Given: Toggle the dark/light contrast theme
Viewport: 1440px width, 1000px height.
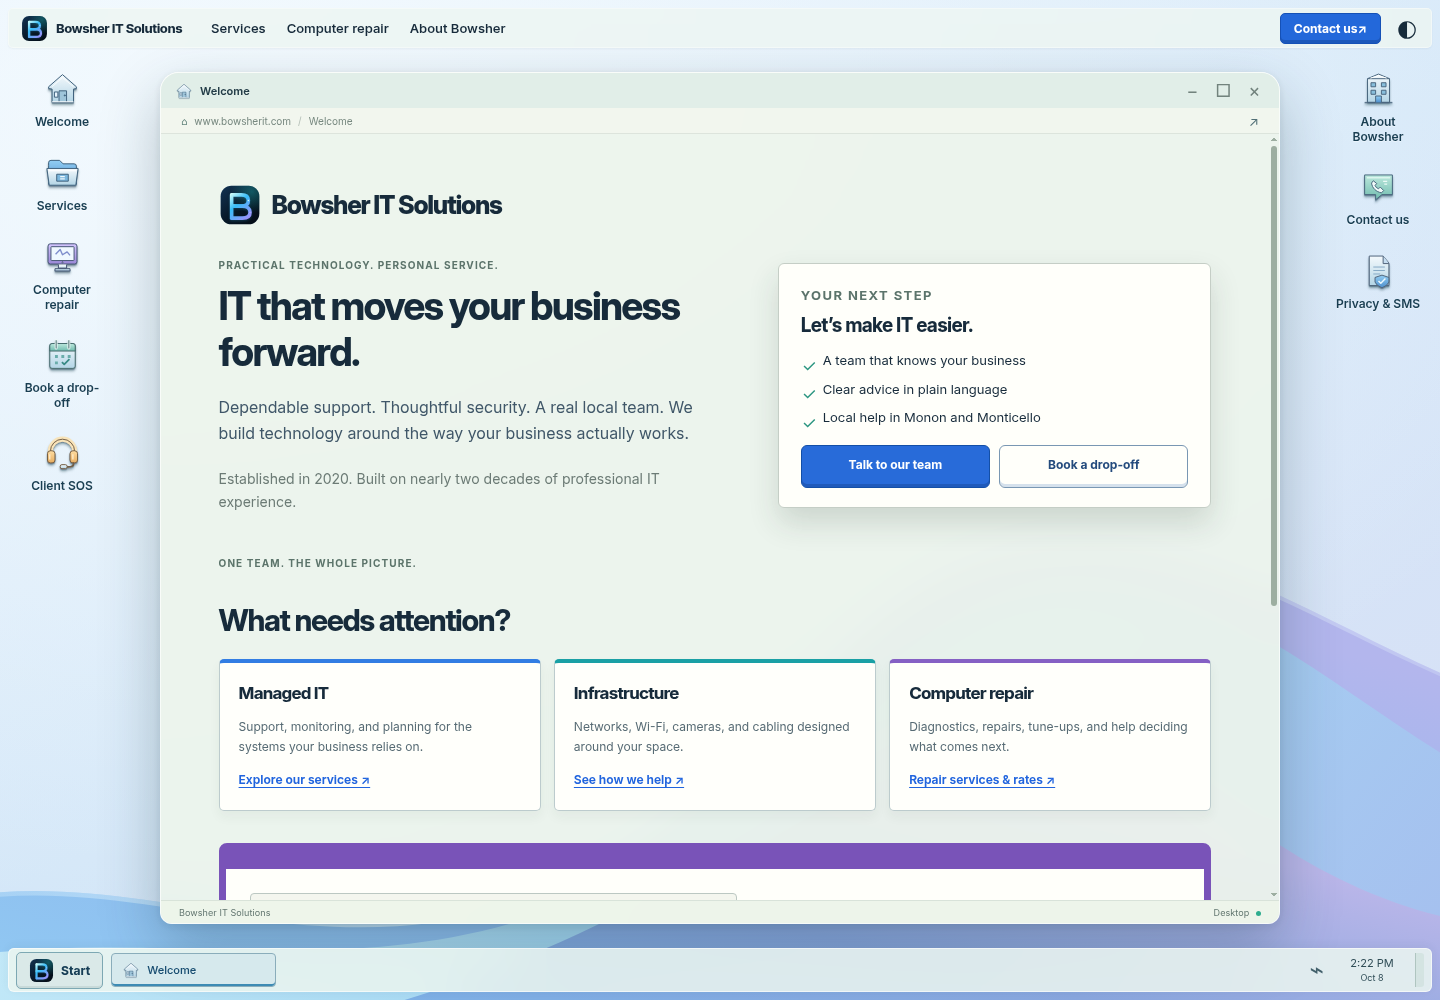Looking at the screenshot, I should click(1407, 29).
